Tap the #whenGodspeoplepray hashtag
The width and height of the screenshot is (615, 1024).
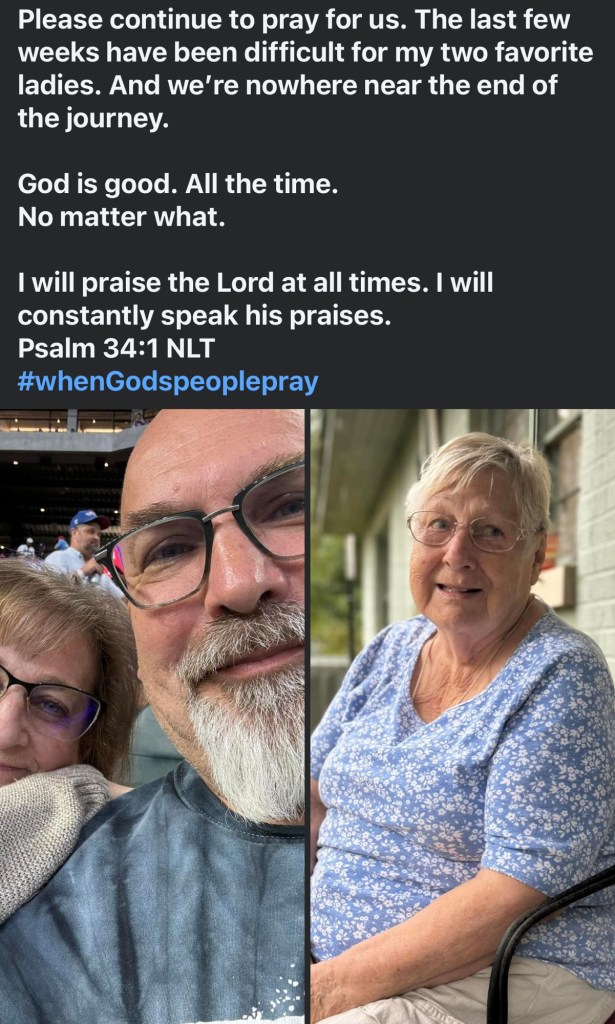point(167,381)
